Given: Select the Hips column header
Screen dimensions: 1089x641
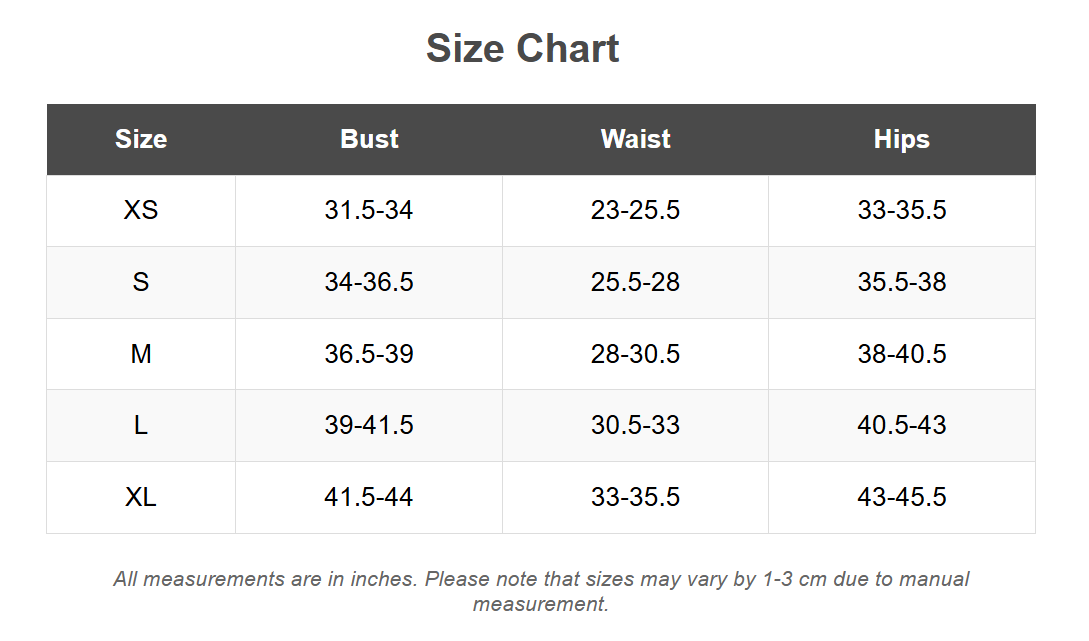Looking at the screenshot, I should [x=901, y=139].
